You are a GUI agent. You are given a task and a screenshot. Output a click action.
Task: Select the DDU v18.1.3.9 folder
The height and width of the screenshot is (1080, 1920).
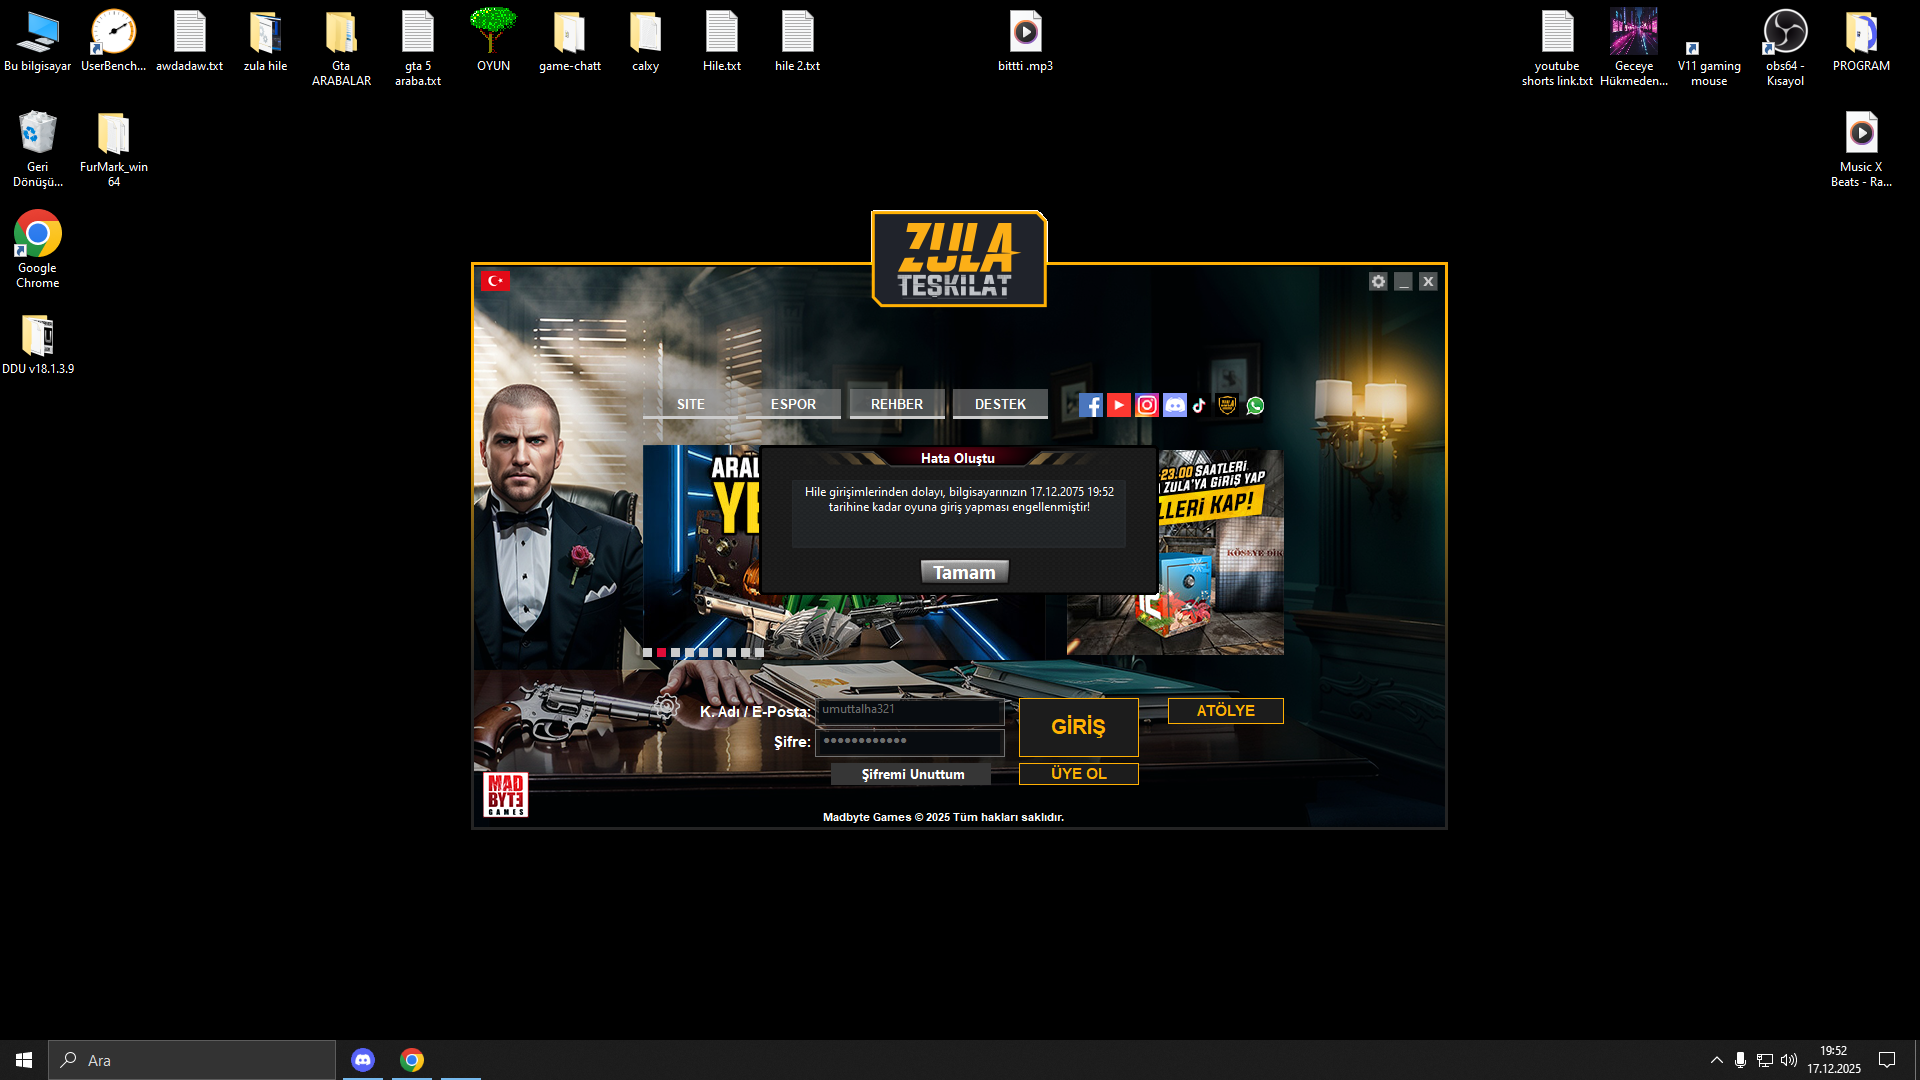coord(38,345)
